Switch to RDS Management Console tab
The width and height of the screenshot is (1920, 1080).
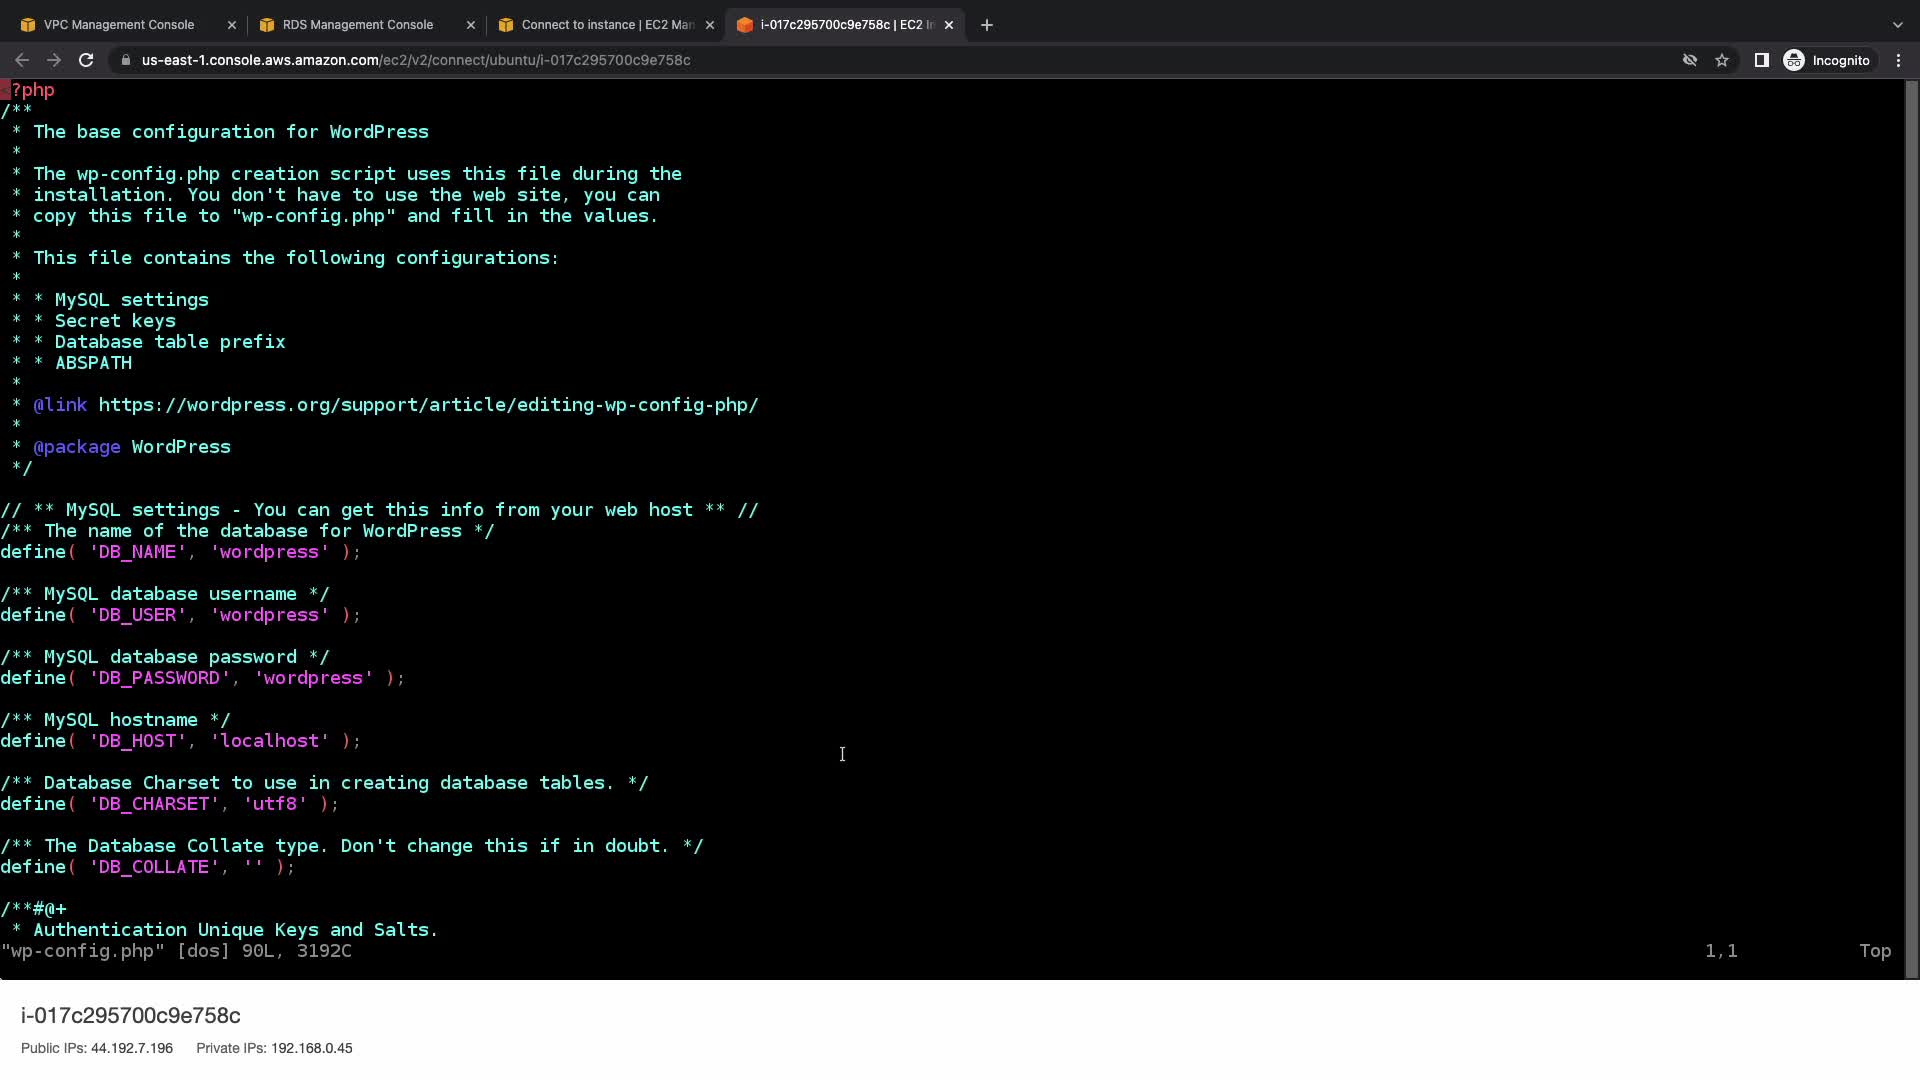tap(357, 25)
